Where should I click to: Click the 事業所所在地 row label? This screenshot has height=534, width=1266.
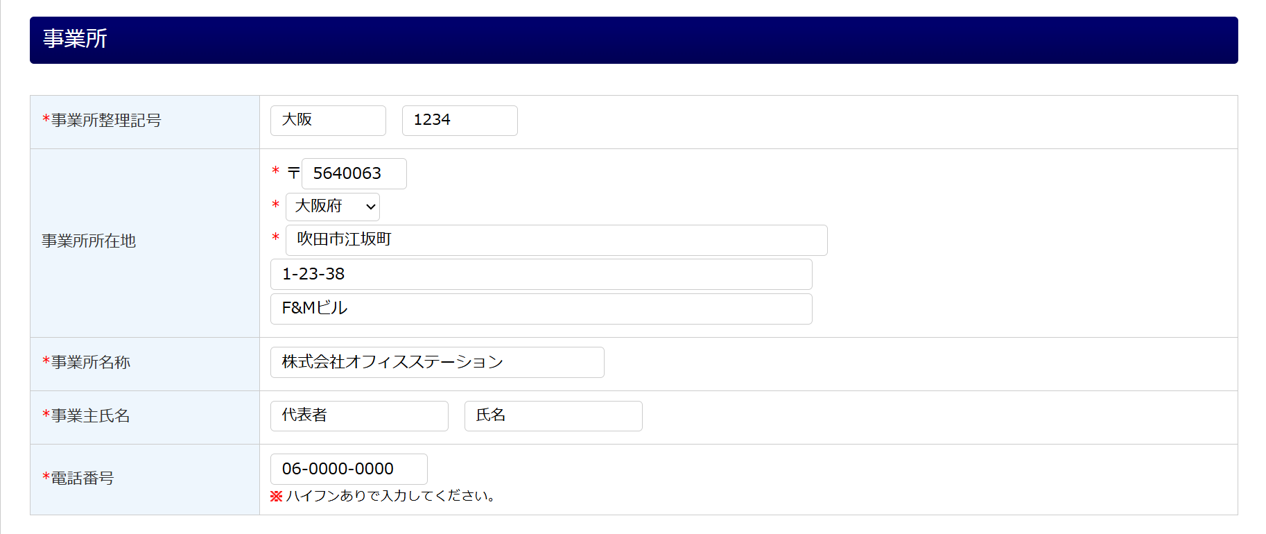click(89, 242)
